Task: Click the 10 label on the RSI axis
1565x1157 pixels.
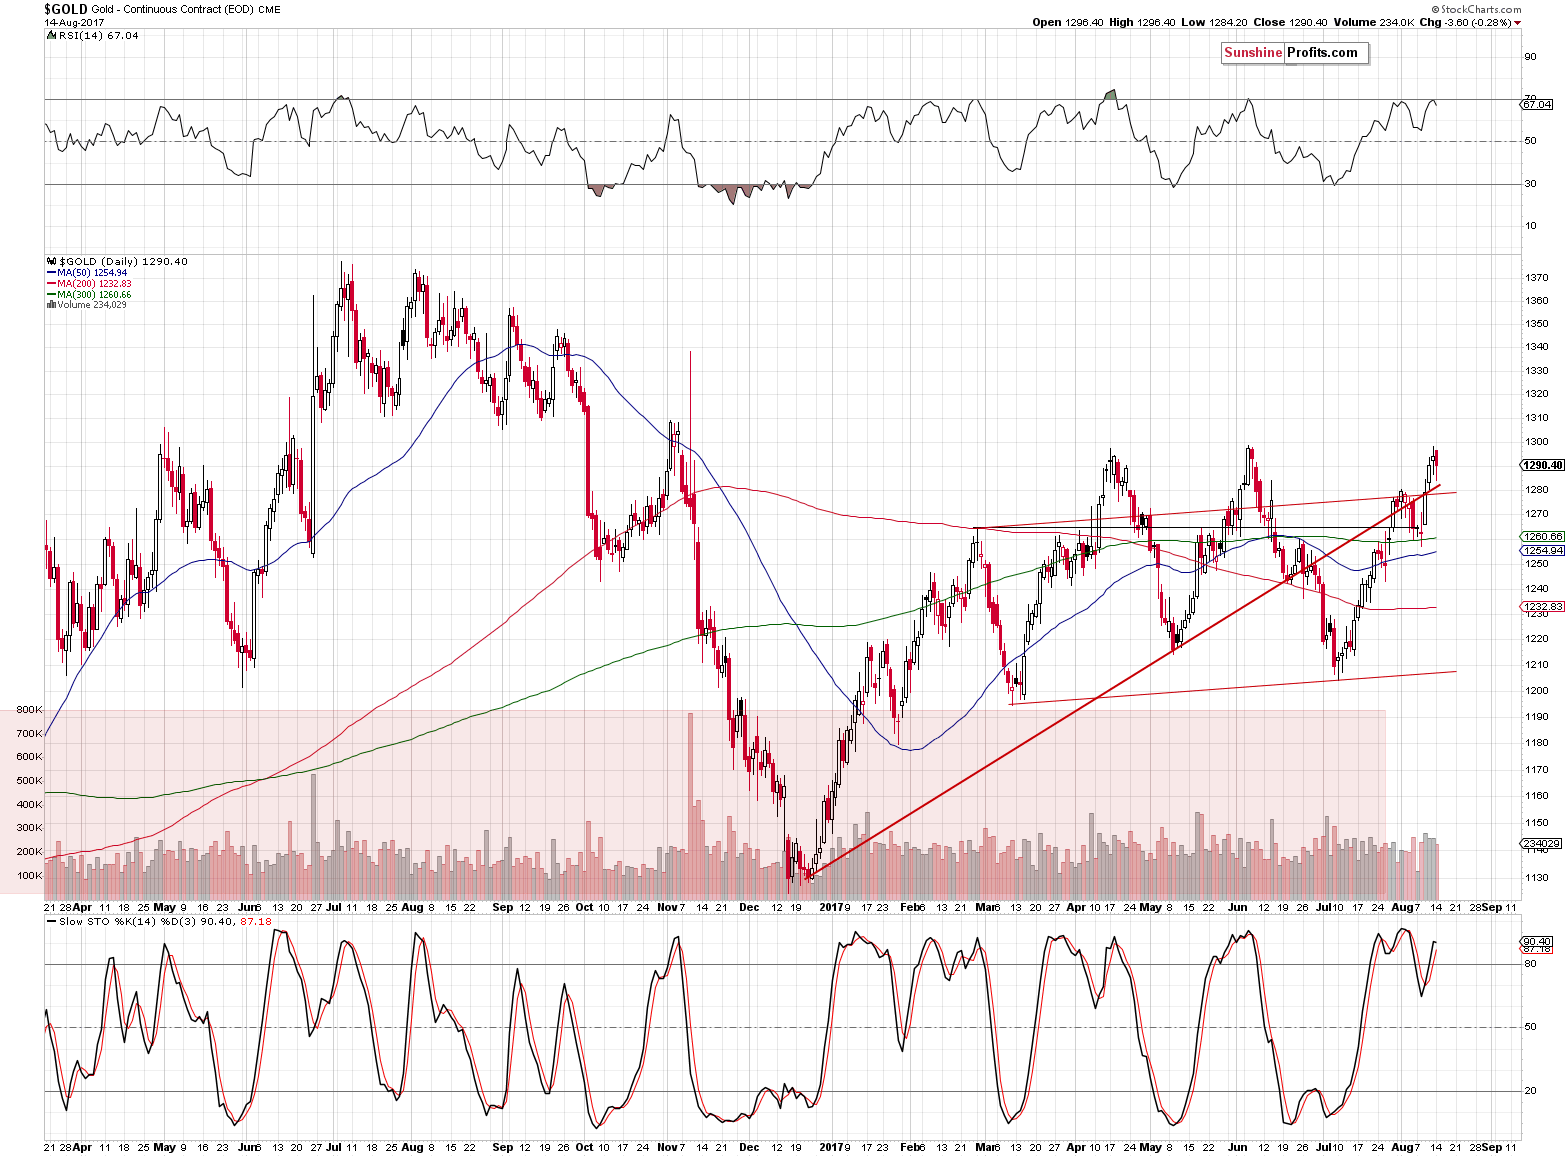Action: point(1530,225)
